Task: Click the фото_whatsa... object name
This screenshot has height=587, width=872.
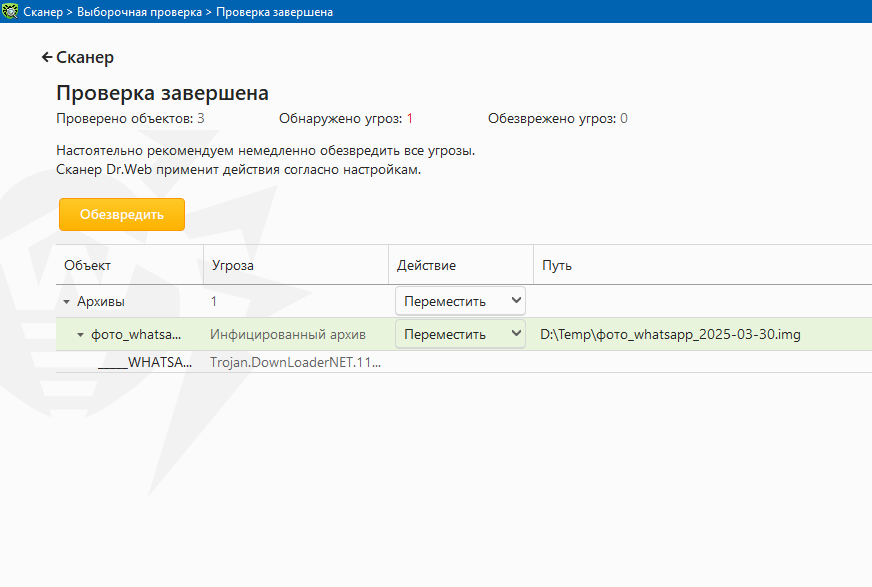Action: click(136, 335)
